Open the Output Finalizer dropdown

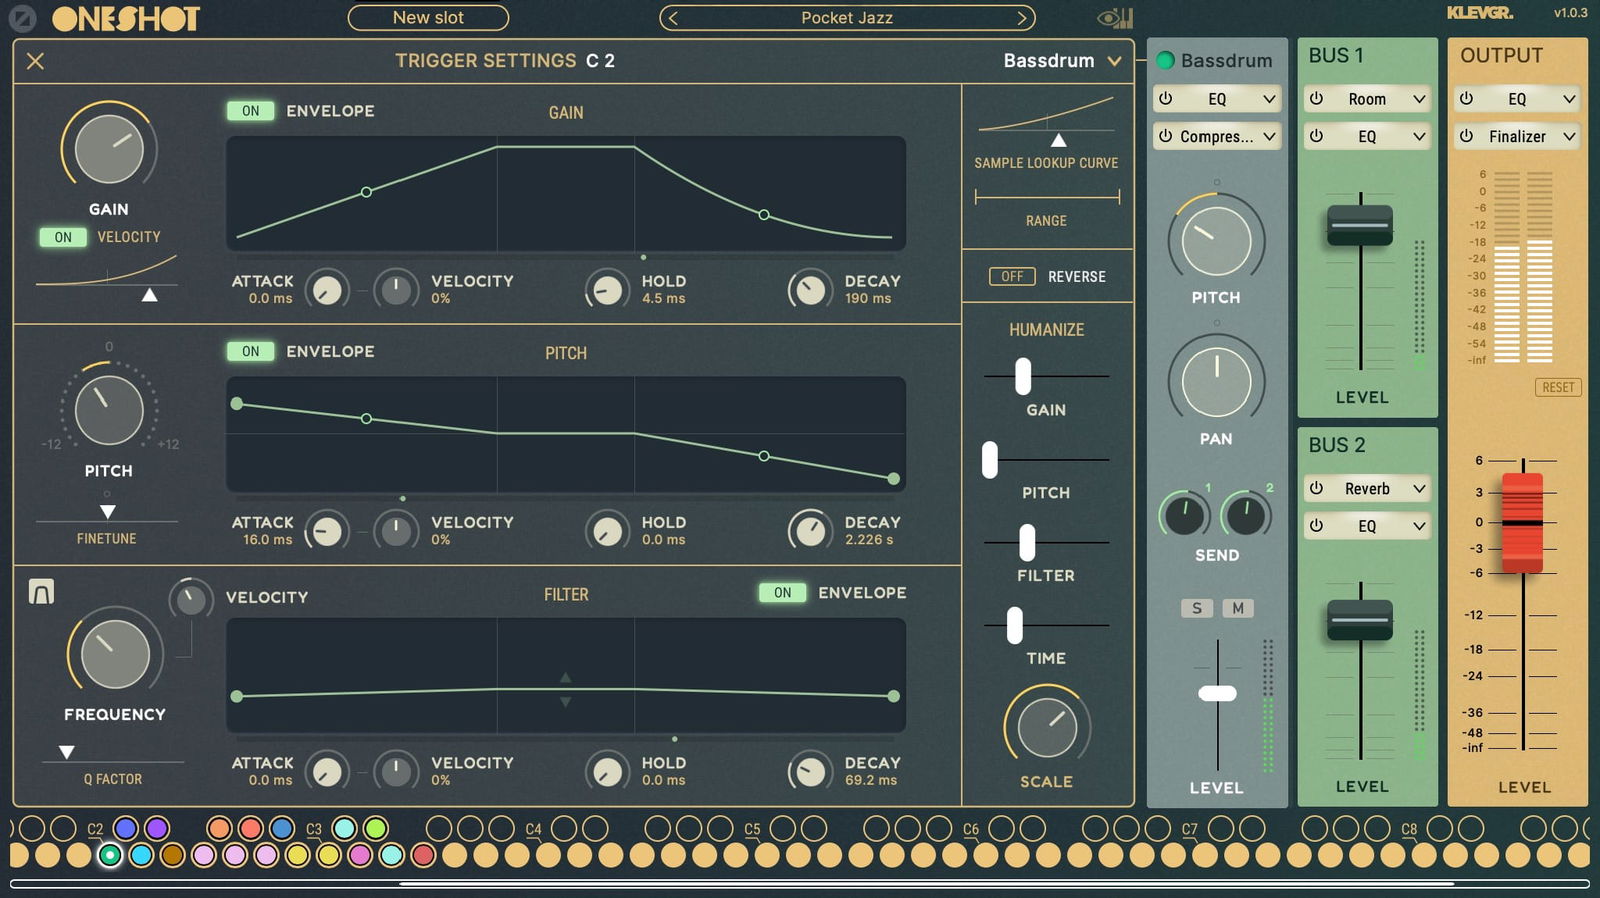pyautogui.click(x=1568, y=136)
